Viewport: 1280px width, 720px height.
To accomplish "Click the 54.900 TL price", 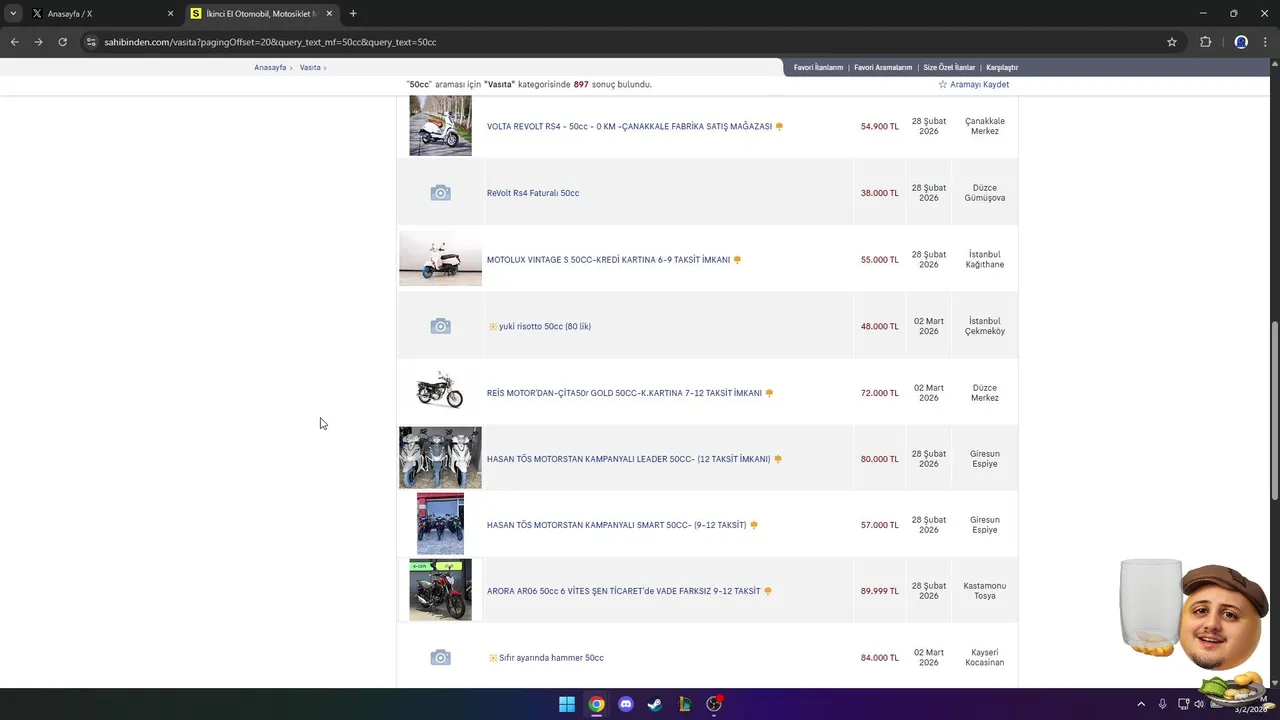I will (x=880, y=127).
